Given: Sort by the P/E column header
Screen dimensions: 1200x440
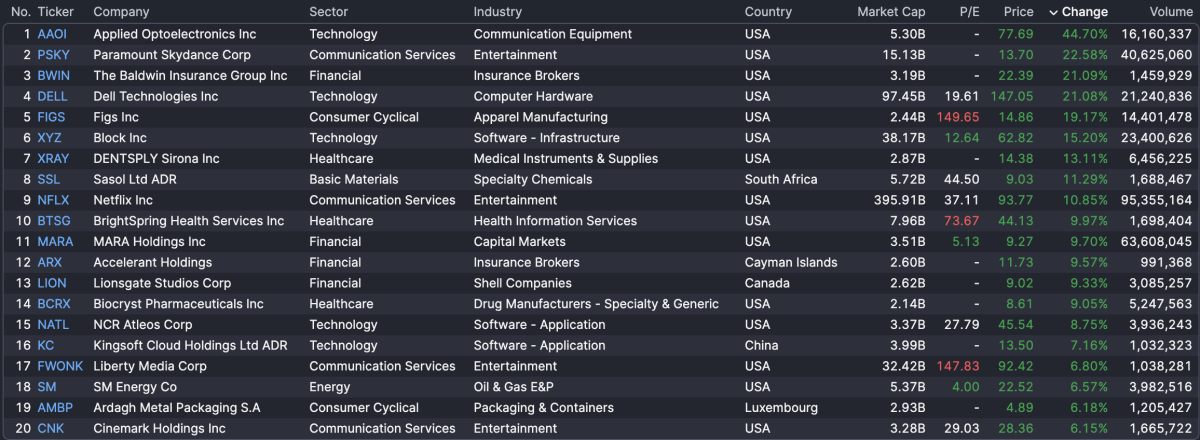Looking at the screenshot, I should (969, 12).
